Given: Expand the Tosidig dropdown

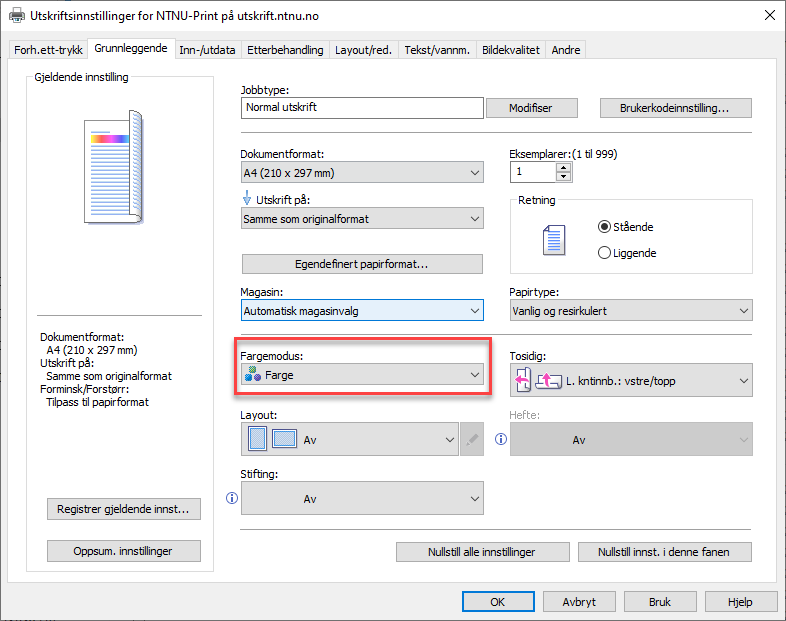Looking at the screenshot, I should click(630, 380).
